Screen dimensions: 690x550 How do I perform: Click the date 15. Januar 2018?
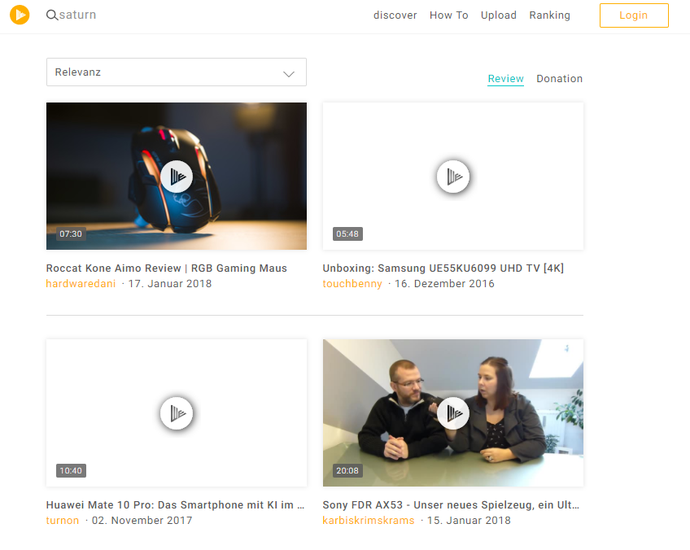tap(469, 521)
